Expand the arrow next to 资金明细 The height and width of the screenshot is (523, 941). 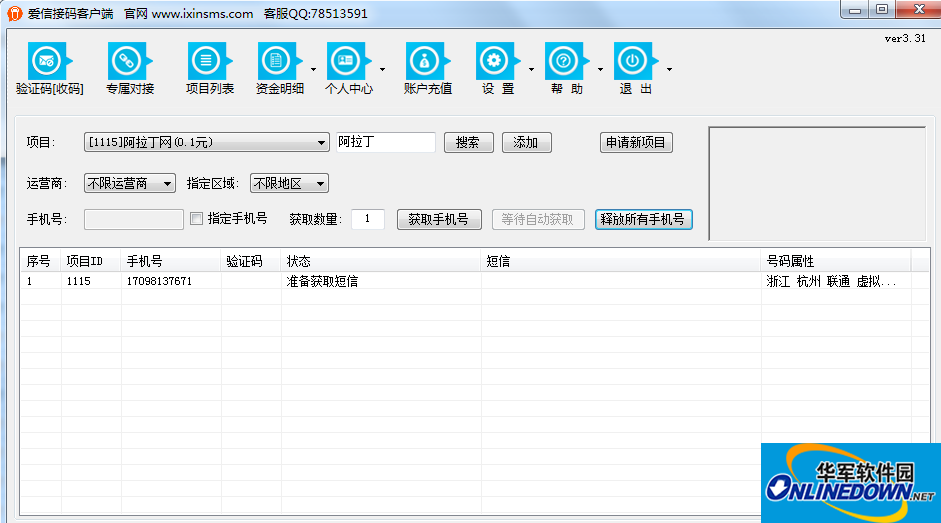pos(313,70)
